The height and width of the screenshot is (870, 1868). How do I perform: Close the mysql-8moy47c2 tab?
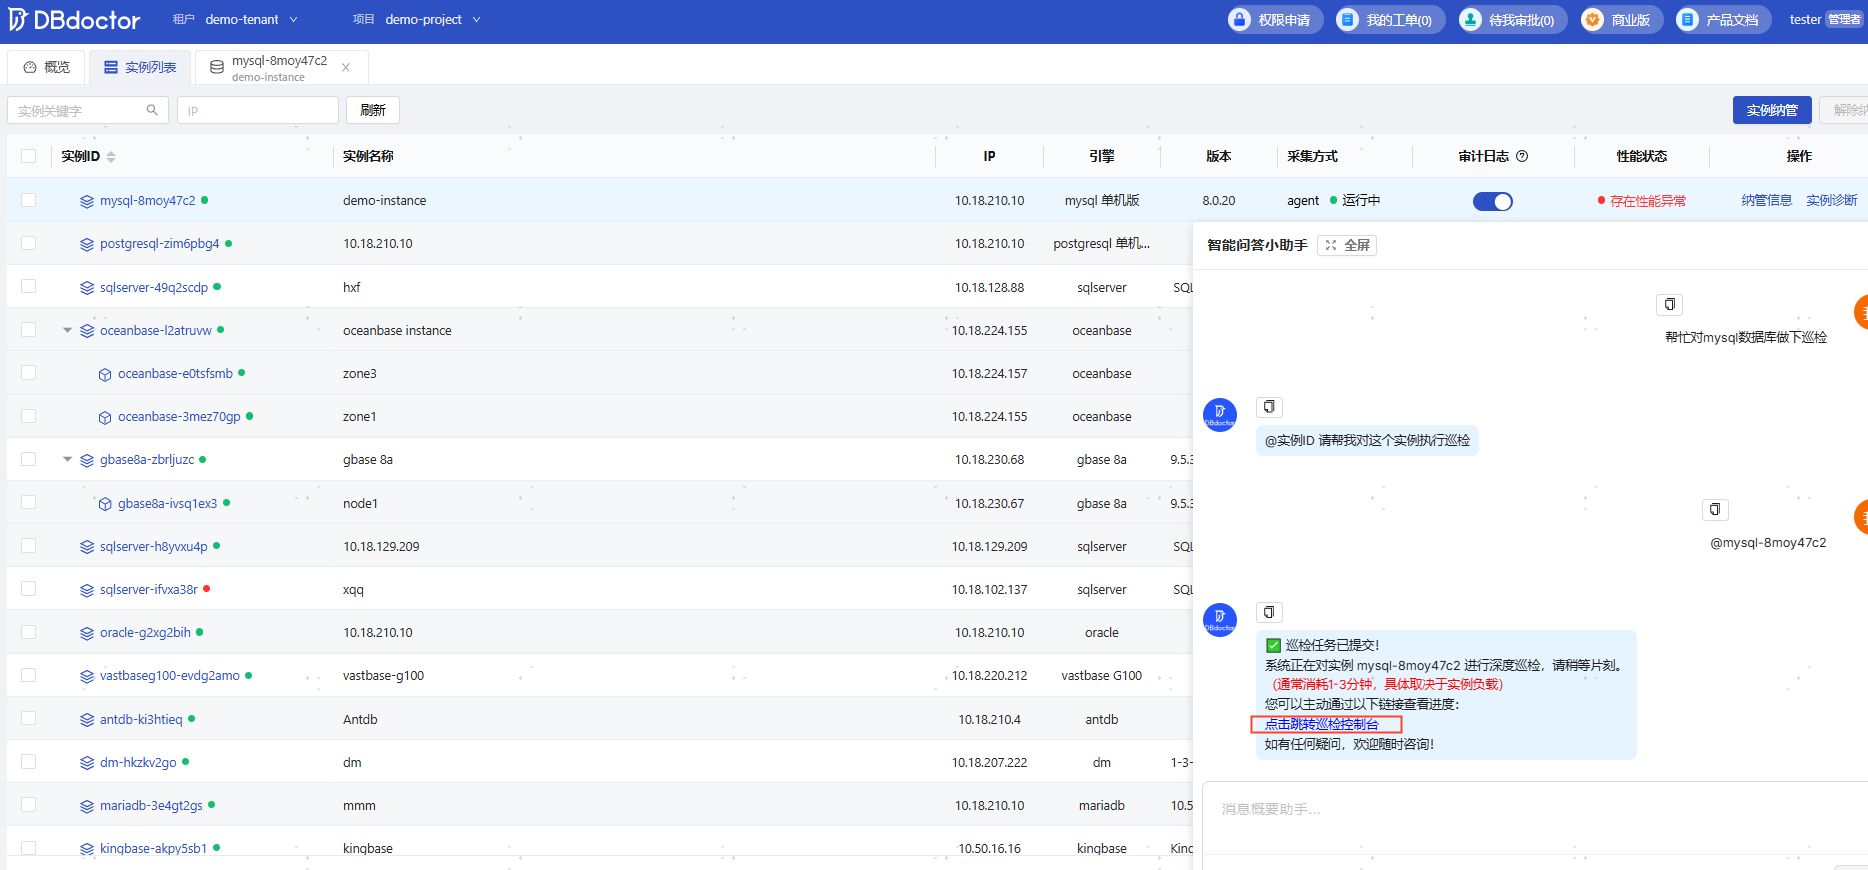pos(346,68)
